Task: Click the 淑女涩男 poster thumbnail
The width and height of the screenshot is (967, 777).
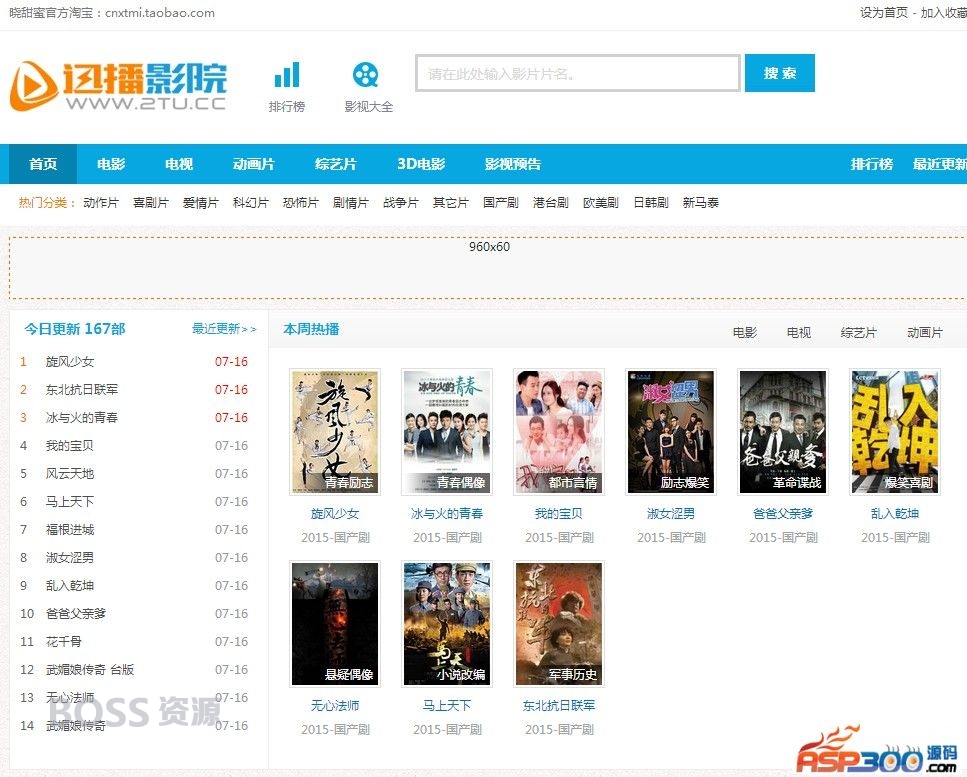Action: [671, 432]
